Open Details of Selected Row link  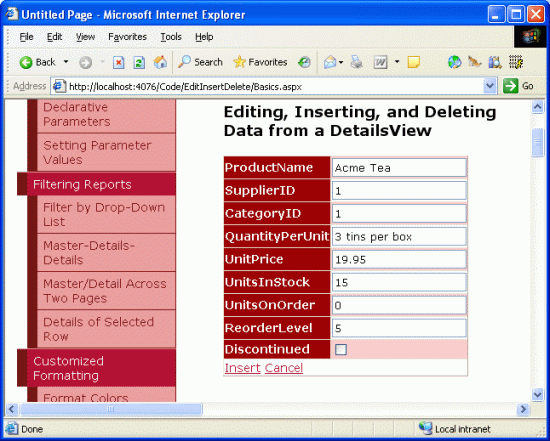tap(106, 329)
